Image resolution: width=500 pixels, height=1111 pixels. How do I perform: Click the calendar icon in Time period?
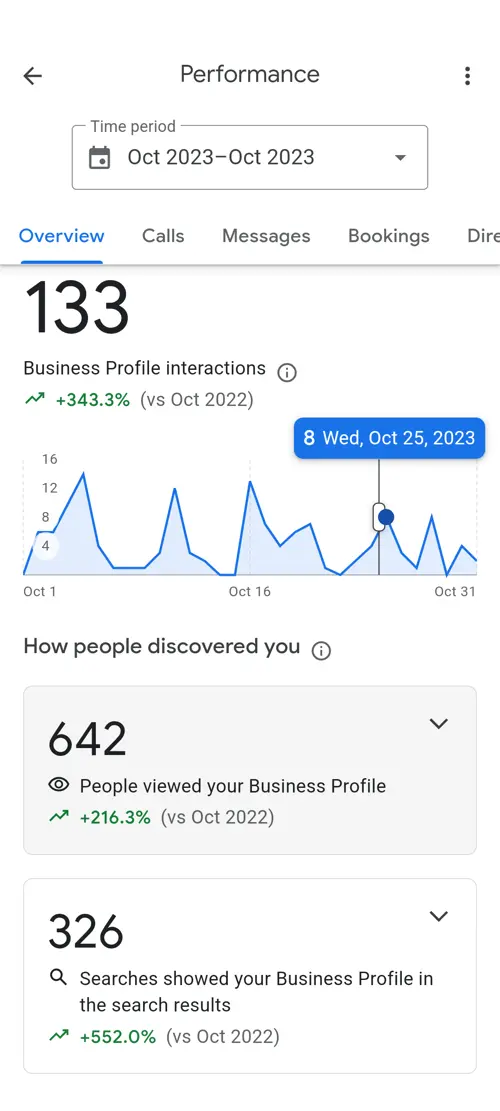click(100, 157)
